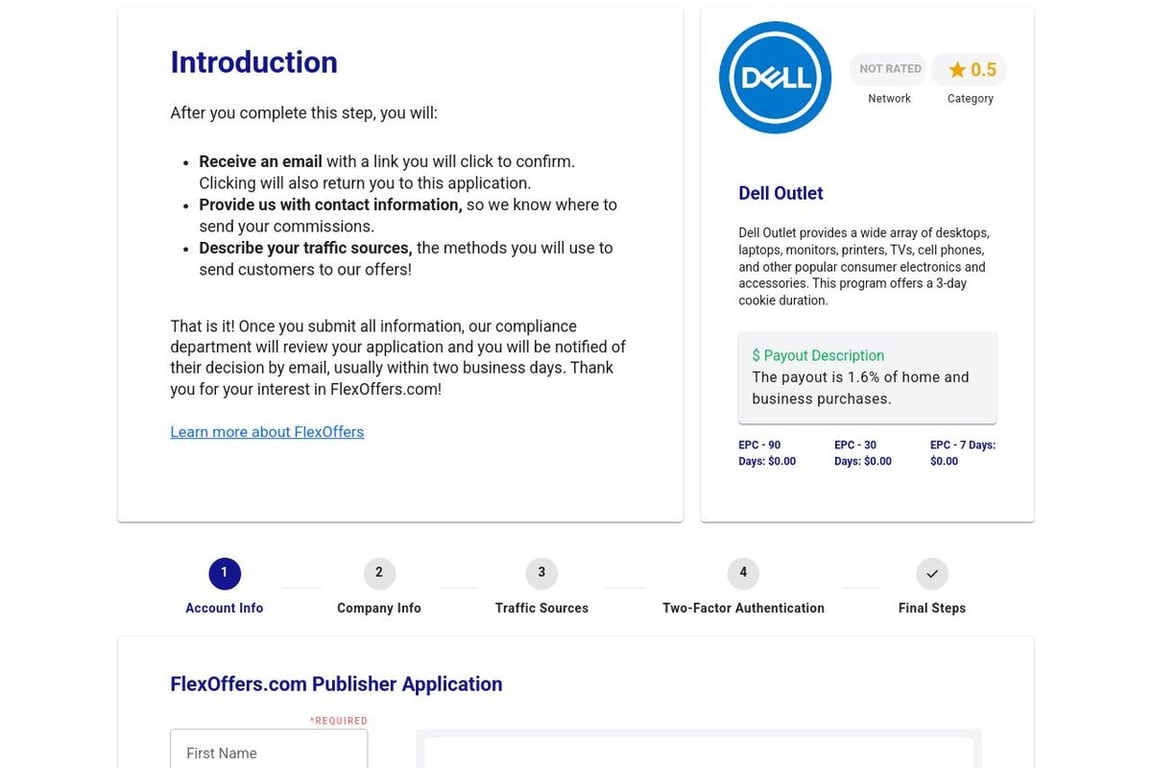This screenshot has height=768, width=1152.
Task: Click the $ Payout Description heading
Action: tap(818, 356)
